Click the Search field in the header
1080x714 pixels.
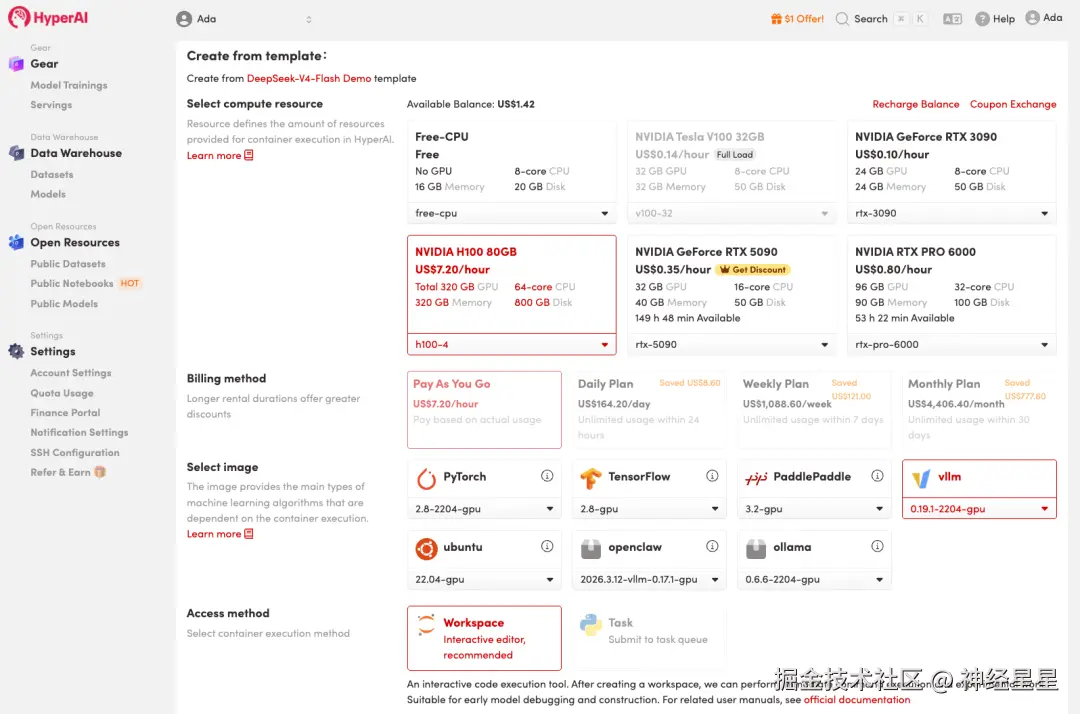[x=870, y=19]
